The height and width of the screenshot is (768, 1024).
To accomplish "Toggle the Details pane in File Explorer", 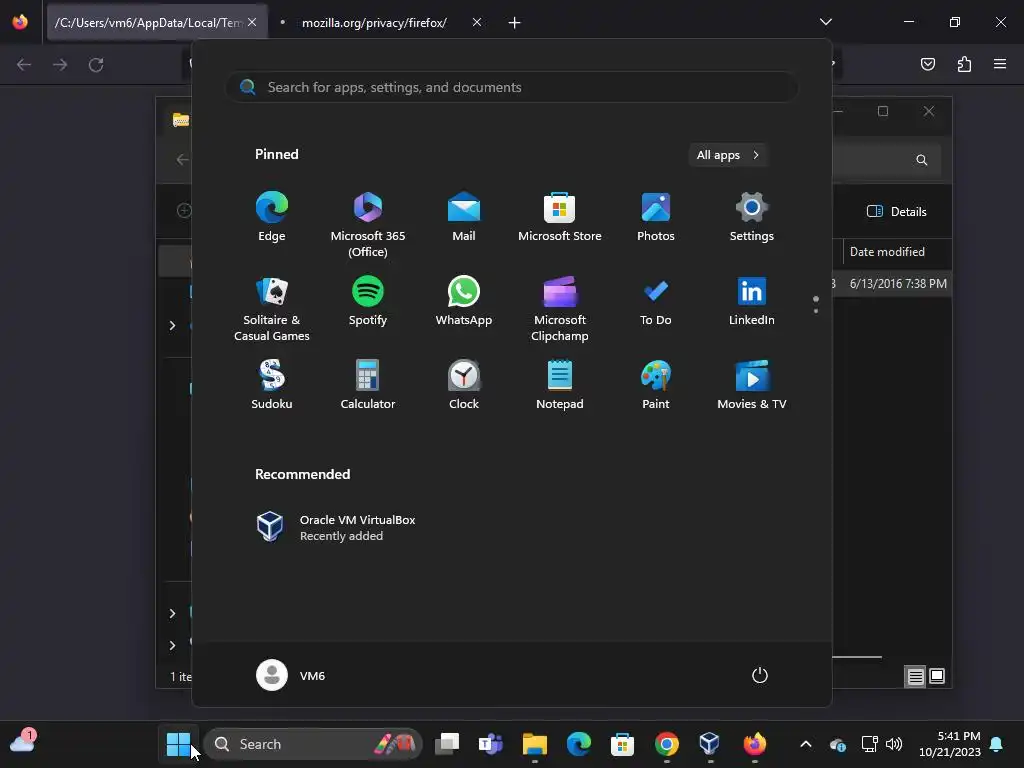I will 897,212.
